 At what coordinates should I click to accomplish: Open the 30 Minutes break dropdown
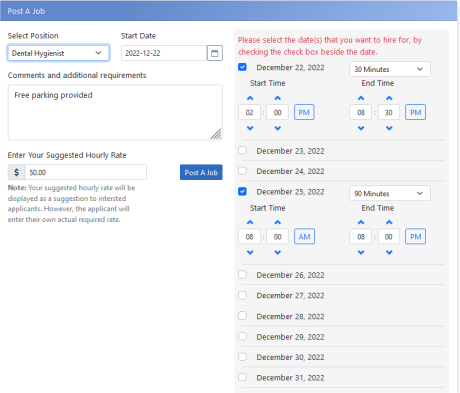(390, 69)
